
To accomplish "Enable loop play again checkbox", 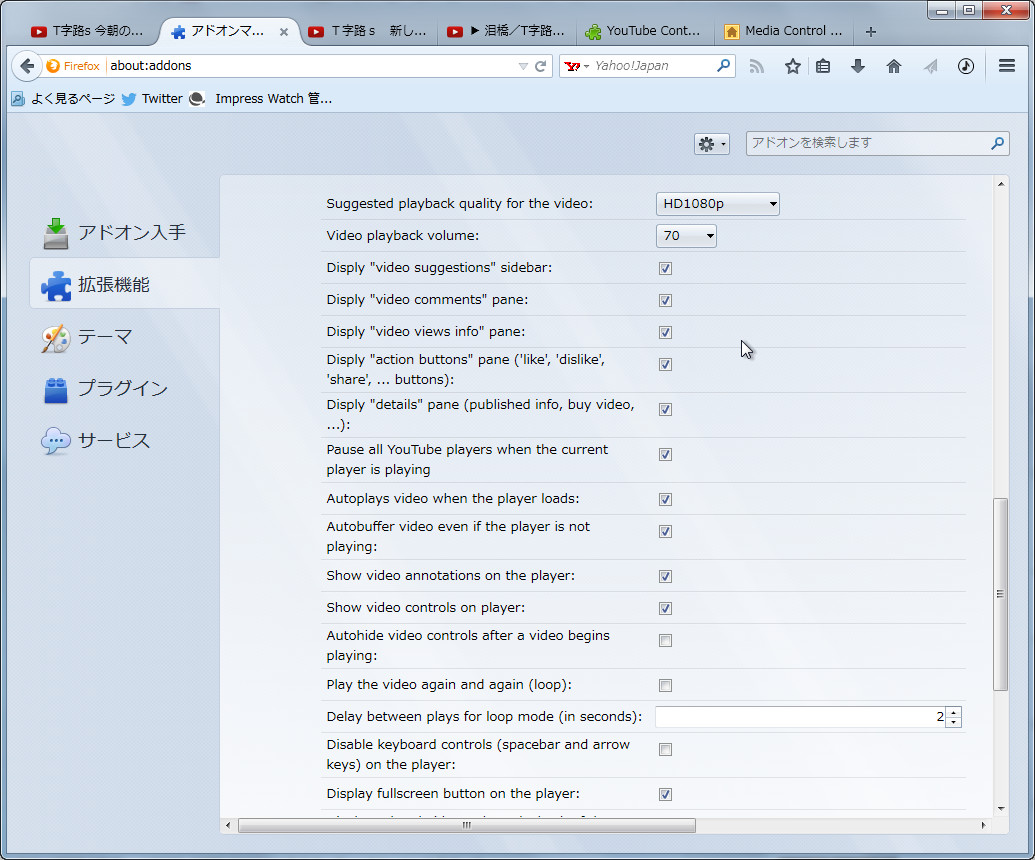I will click(x=665, y=685).
